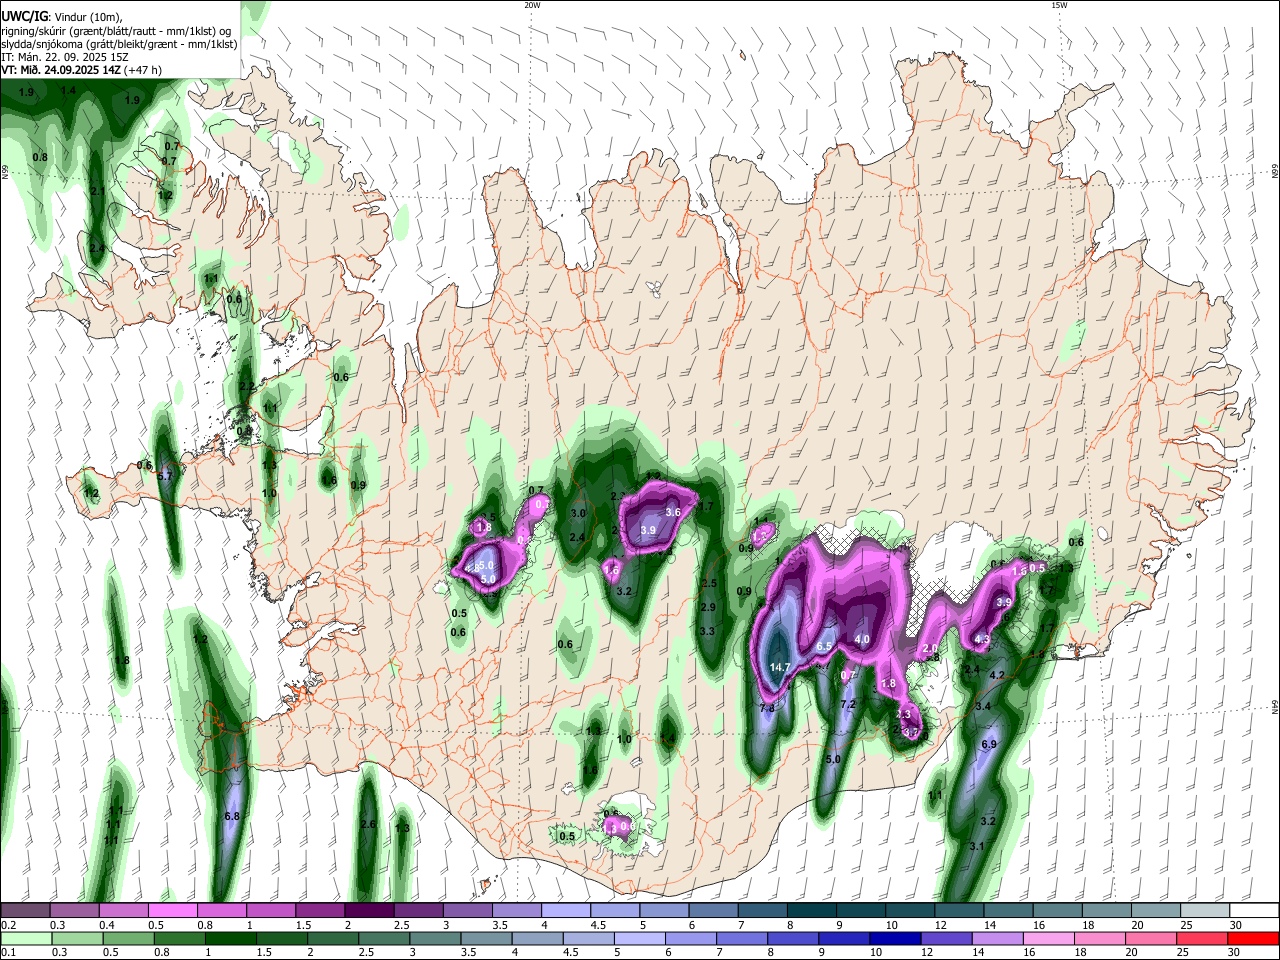Click the 7.8 rain value below 14.7
Screen dimensions: 1280x960
click(768, 708)
